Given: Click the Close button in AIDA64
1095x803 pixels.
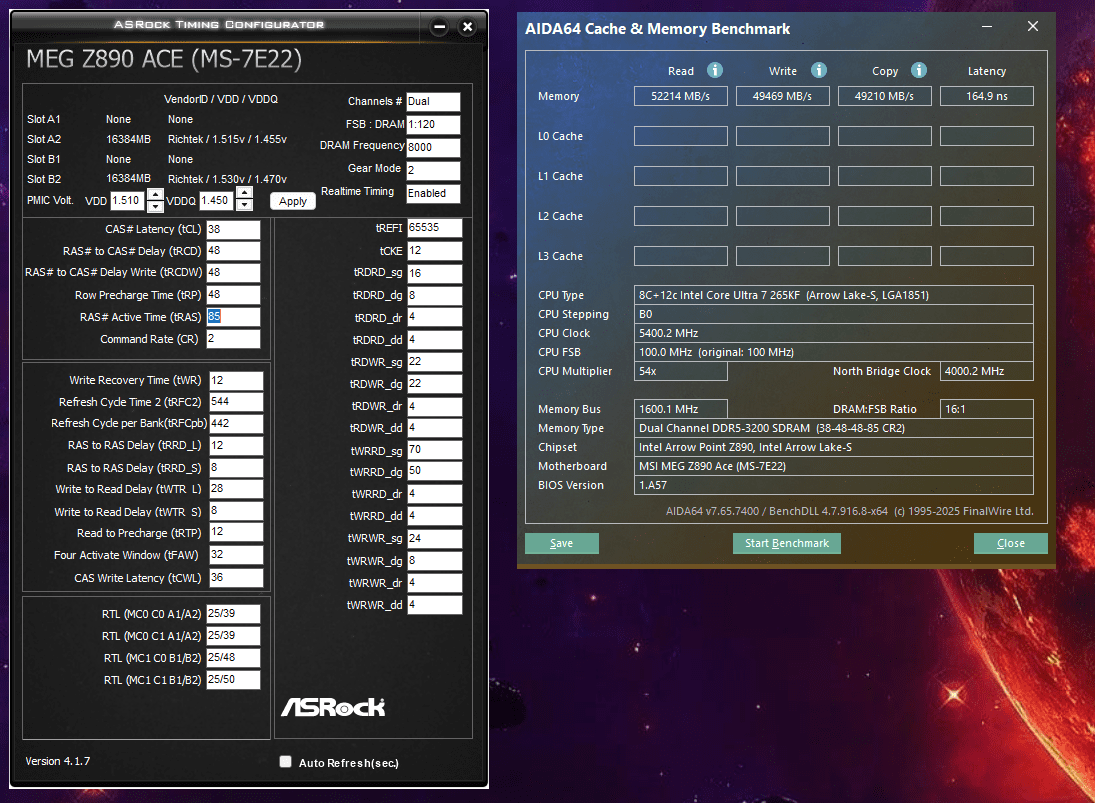Looking at the screenshot, I should click(x=1011, y=543).
